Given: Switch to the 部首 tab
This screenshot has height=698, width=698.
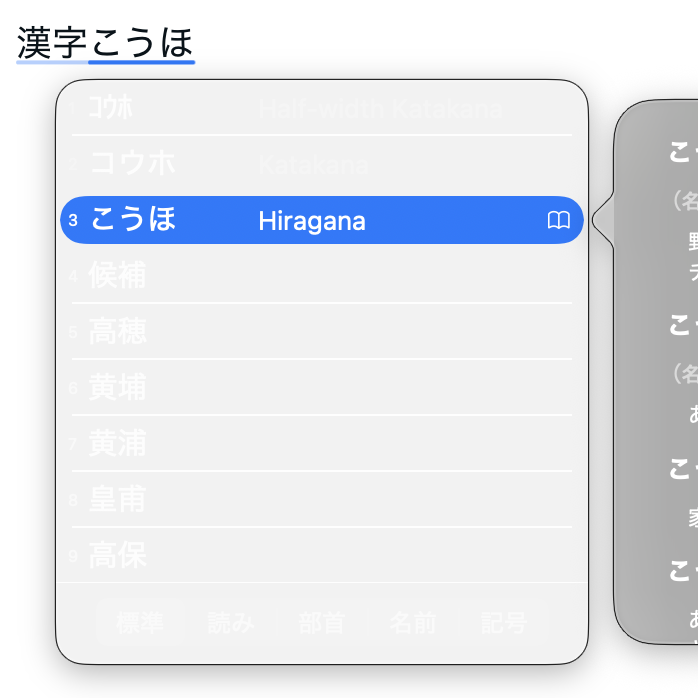Looking at the screenshot, I should [x=322, y=623].
